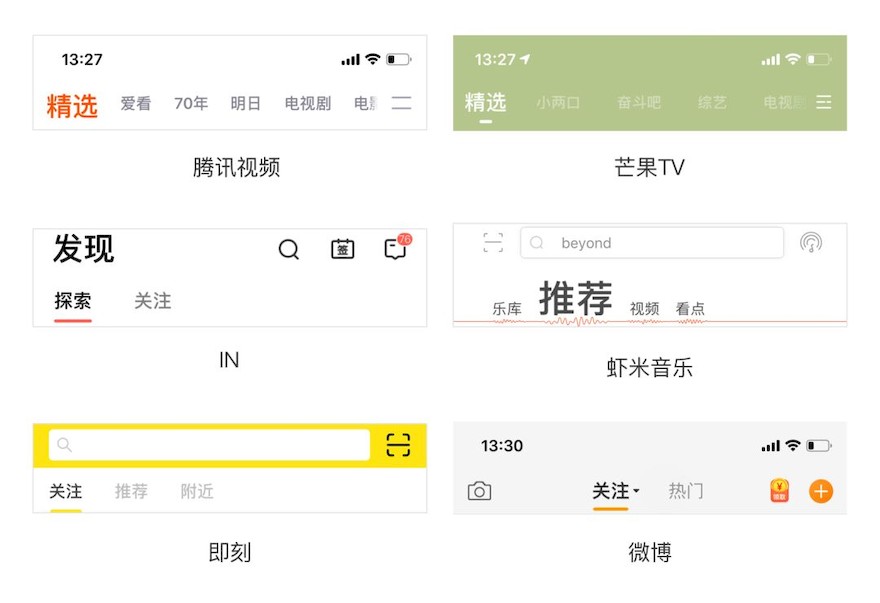Image resolution: width=880 pixels, height=603 pixels.
Task: Select the white 精选 tab in 芒果TV
Action: [x=485, y=103]
